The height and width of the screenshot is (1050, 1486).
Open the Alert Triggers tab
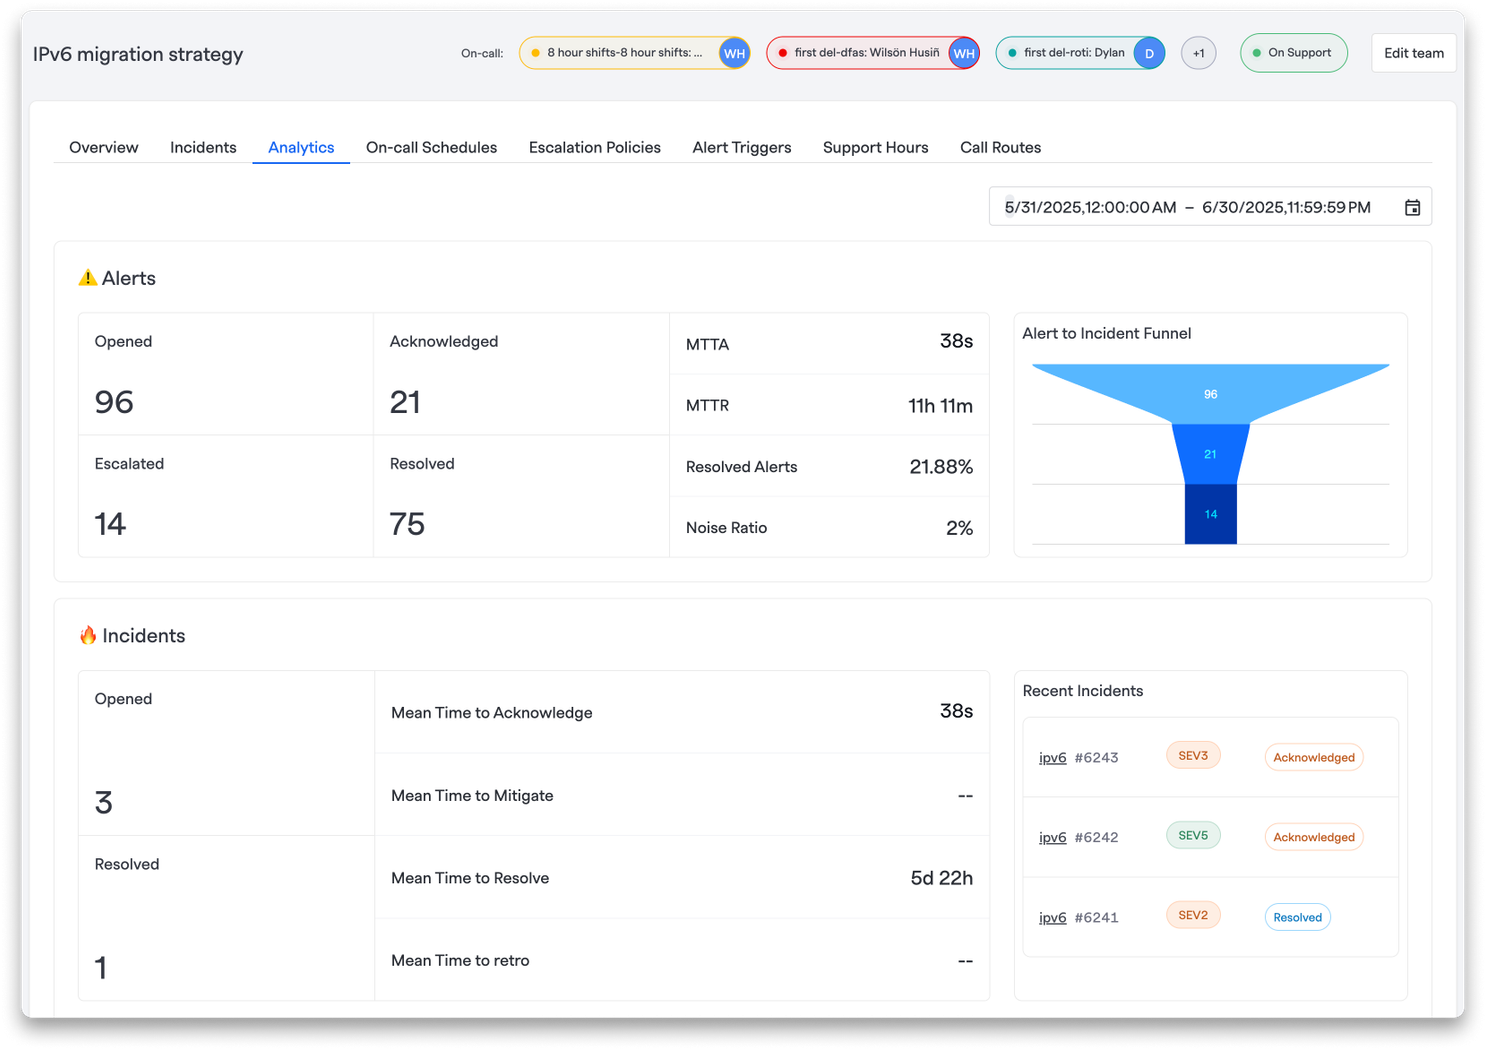[x=742, y=147]
